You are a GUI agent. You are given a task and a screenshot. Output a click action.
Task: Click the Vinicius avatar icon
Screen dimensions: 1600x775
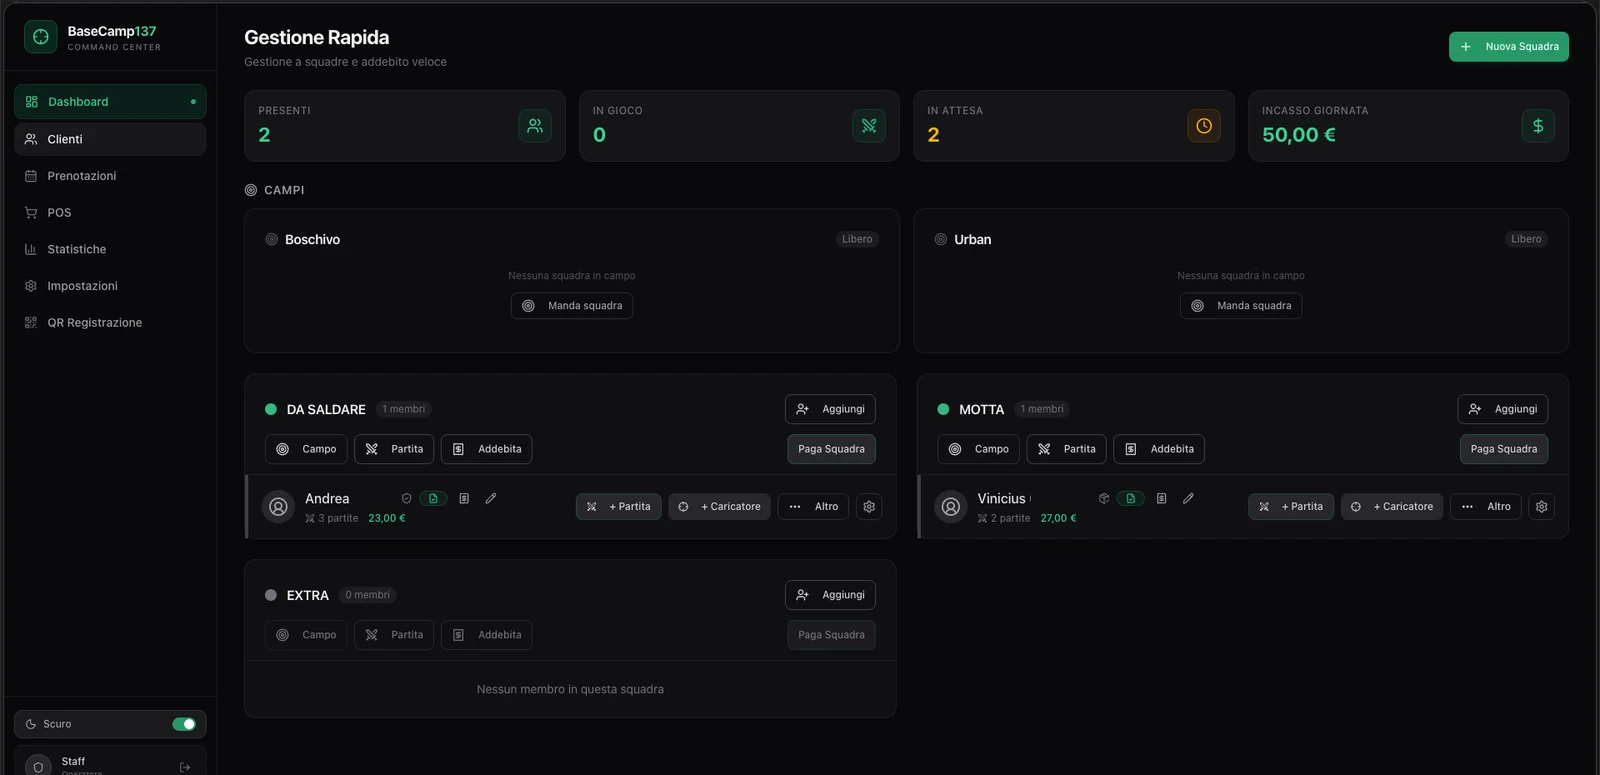(x=951, y=507)
